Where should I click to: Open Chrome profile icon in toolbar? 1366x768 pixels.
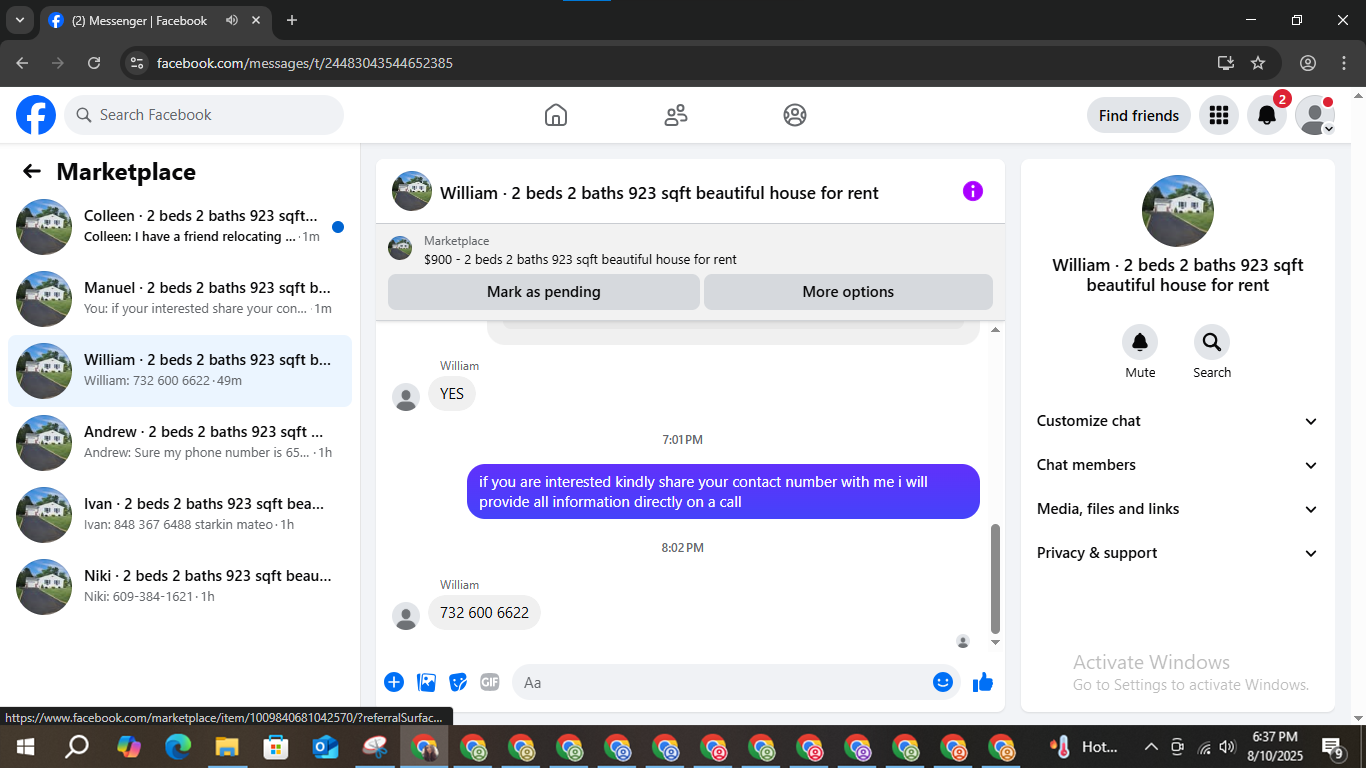pos(1308,63)
